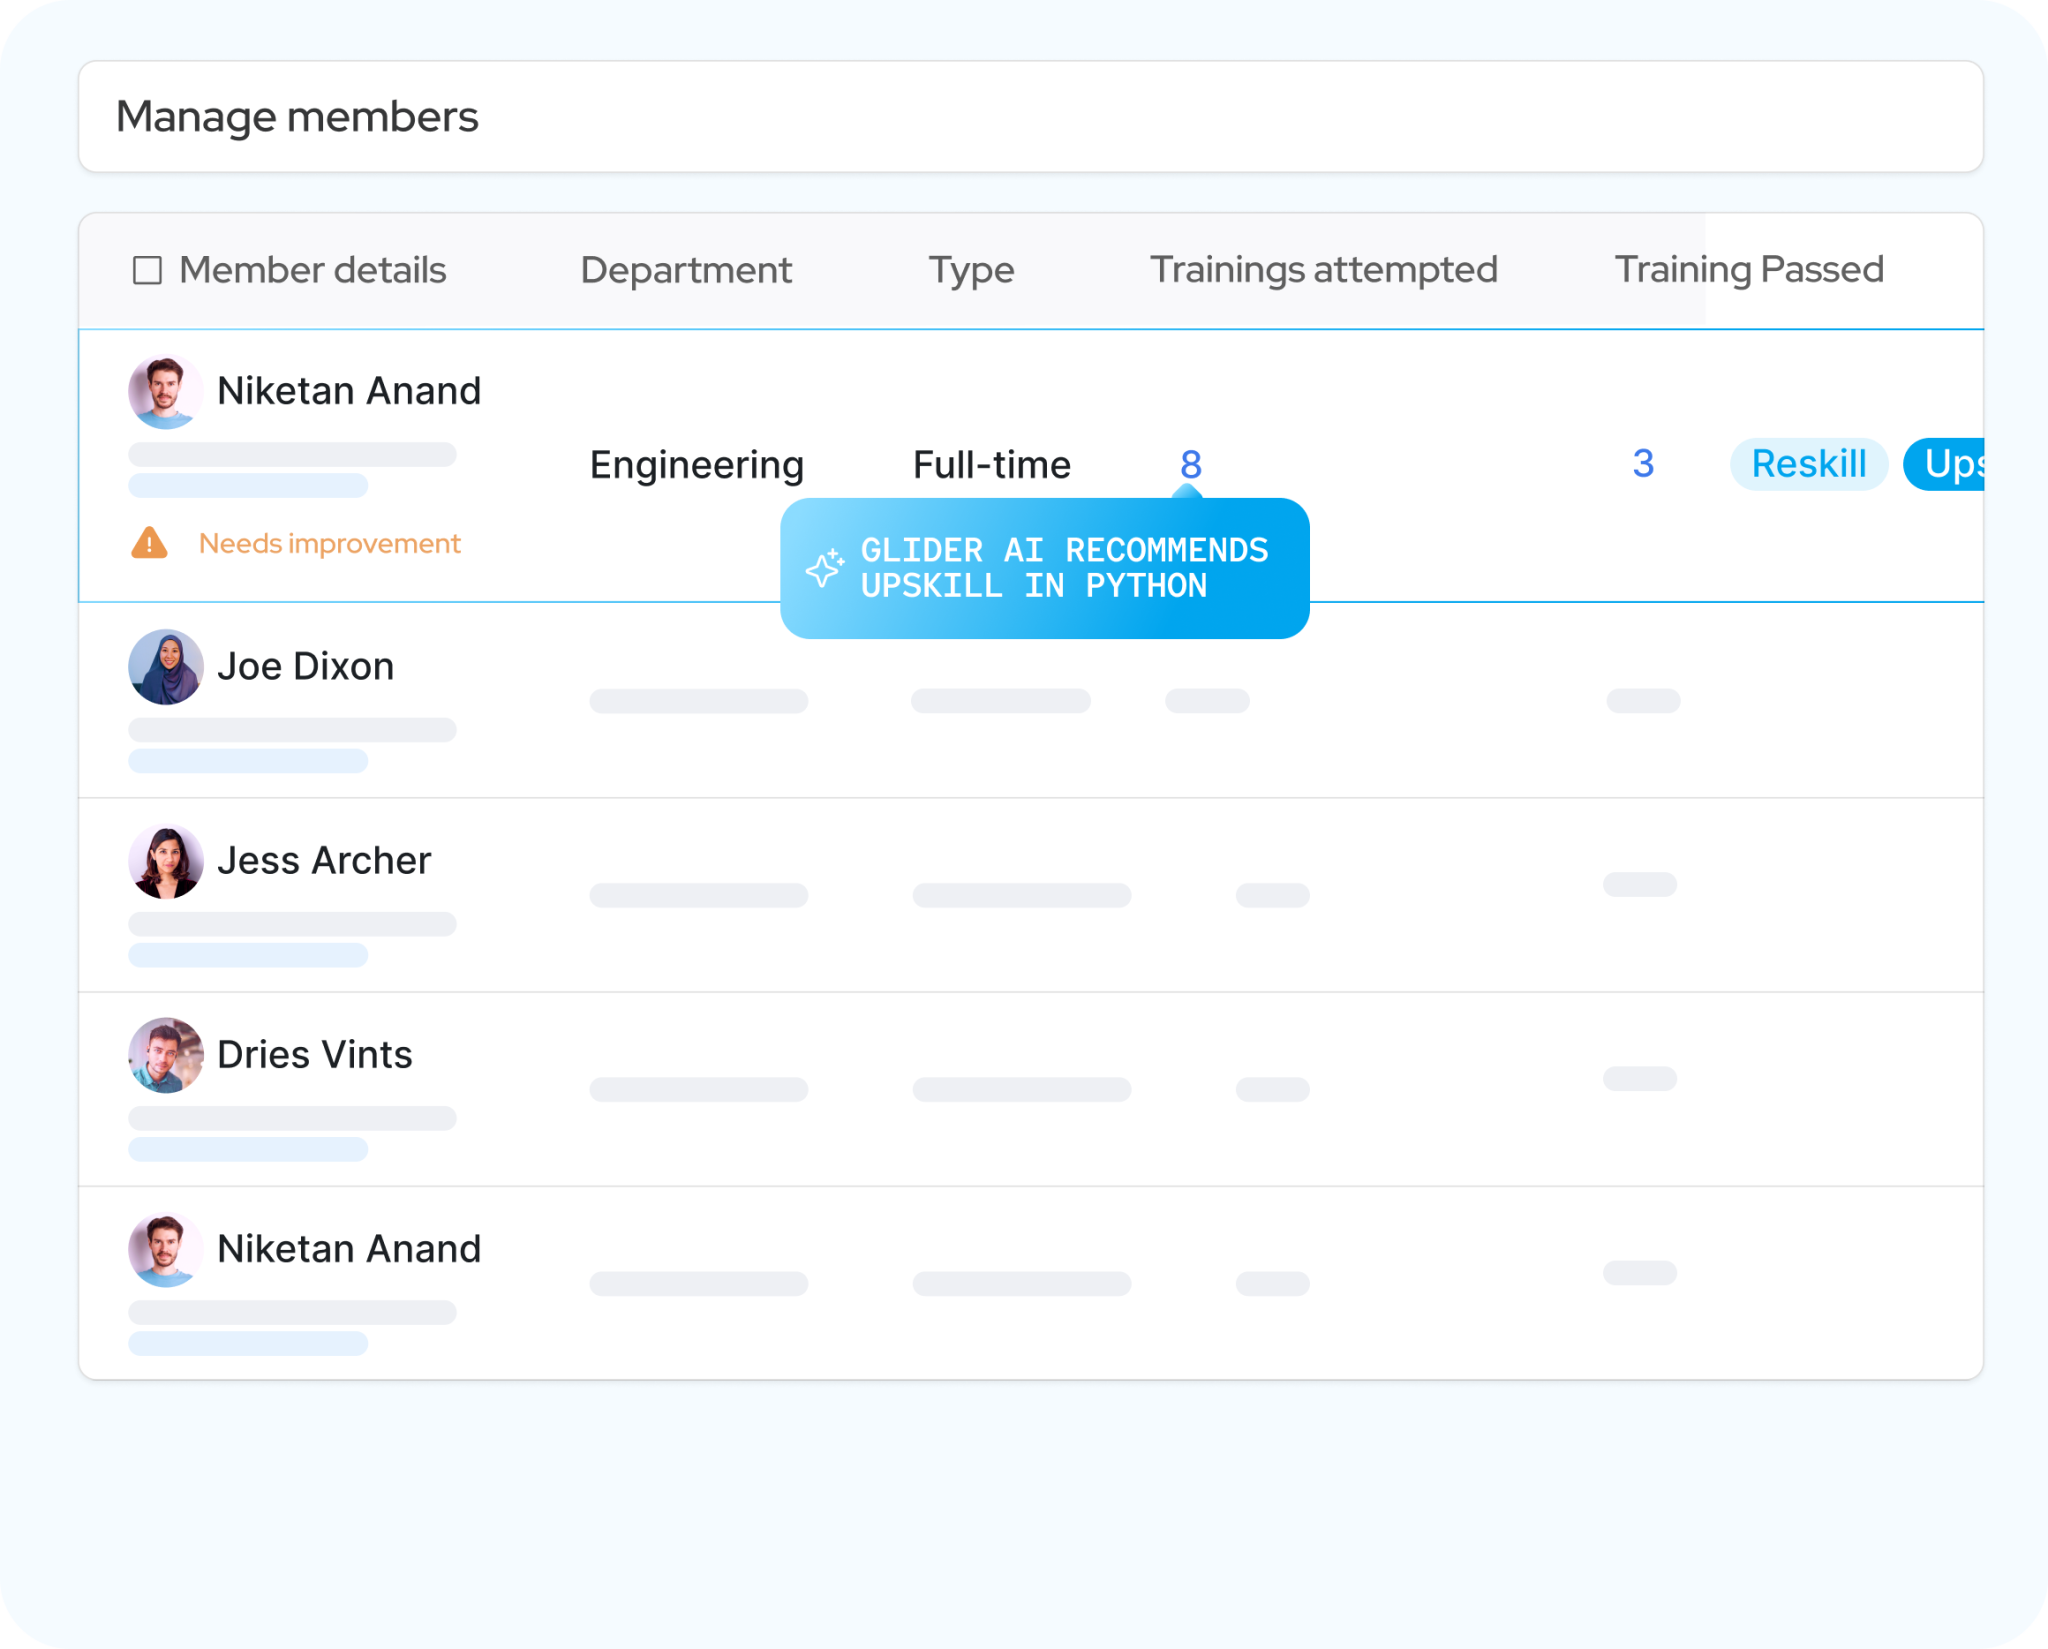Click the last row Niketan Anand avatar
This screenshot has width=2048, height=1649.
[x=165, y=1249]
